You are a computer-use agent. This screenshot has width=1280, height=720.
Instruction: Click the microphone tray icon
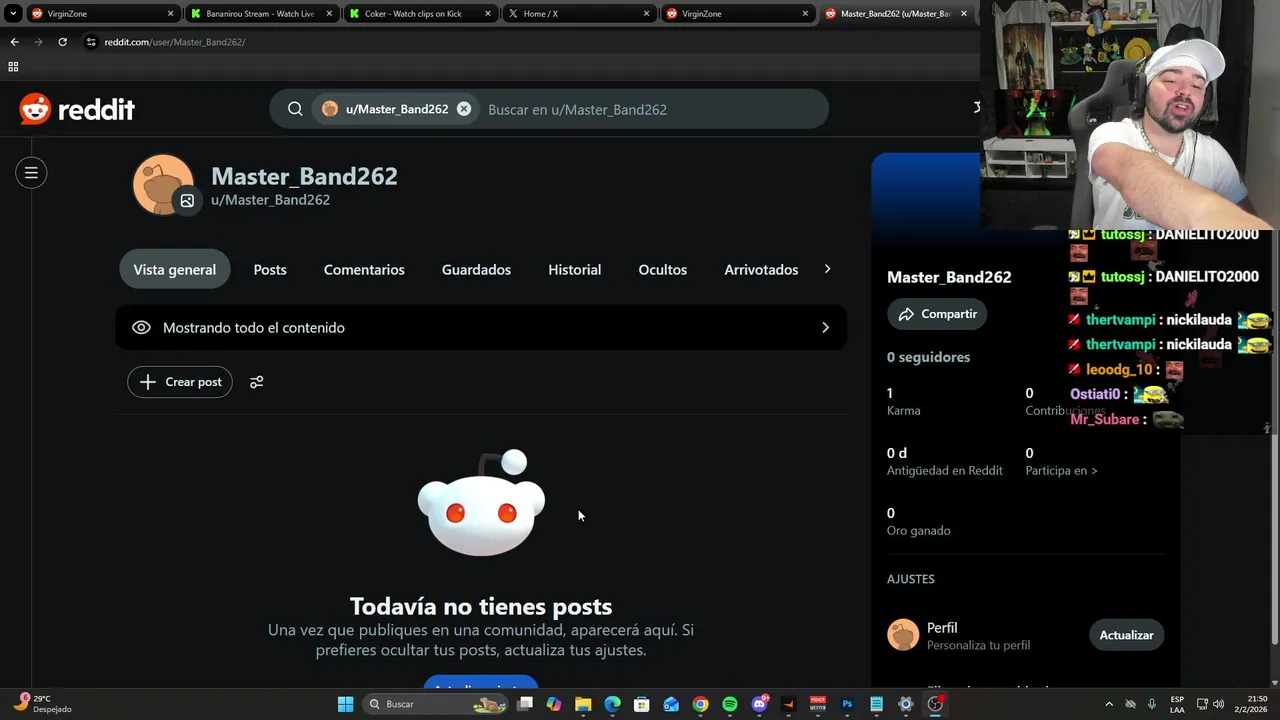point(1152,704)
